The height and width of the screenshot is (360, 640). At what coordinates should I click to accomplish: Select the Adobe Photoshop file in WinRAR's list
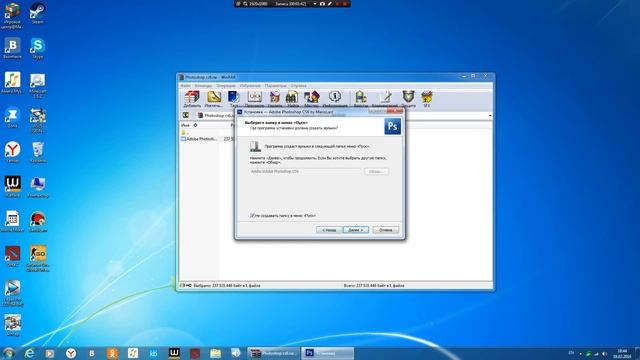(x=199, y=139)
